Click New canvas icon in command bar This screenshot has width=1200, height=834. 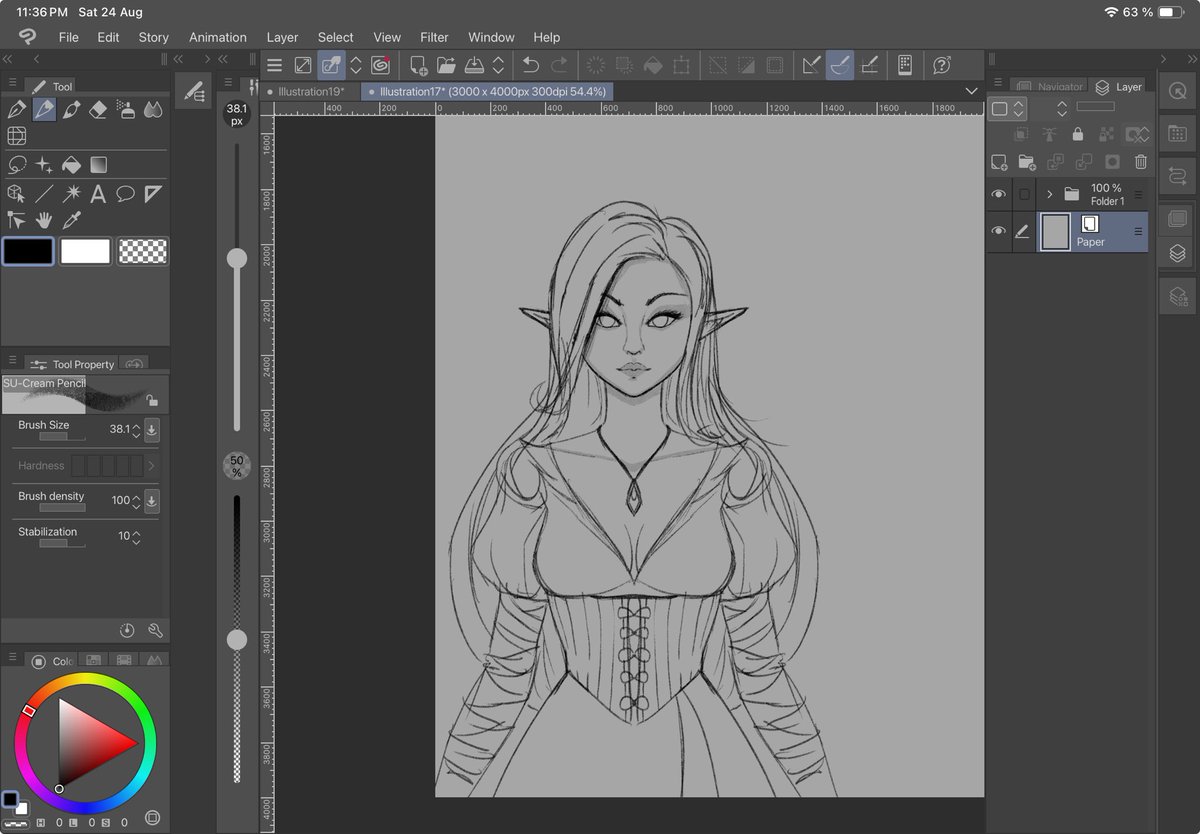418,65
